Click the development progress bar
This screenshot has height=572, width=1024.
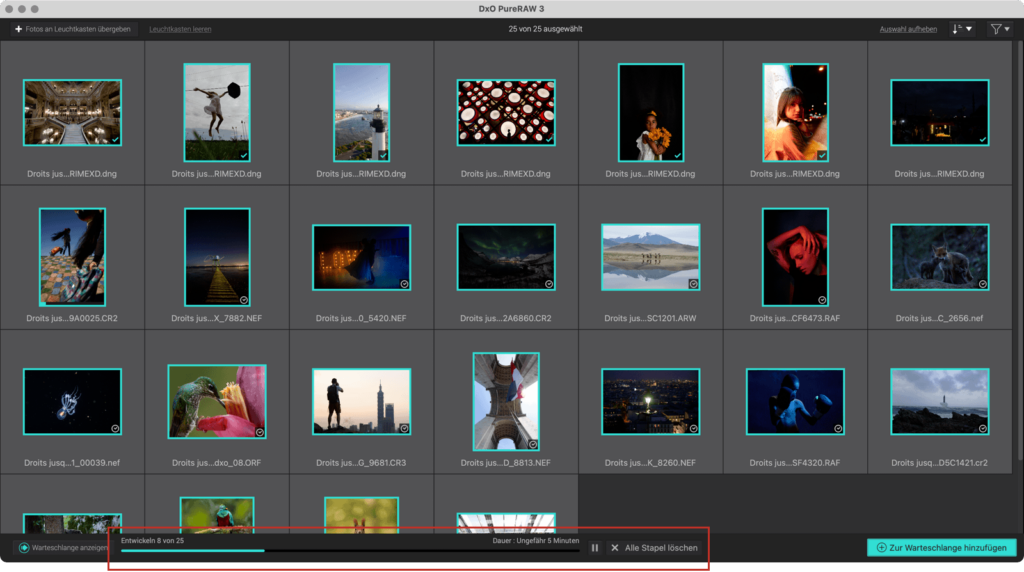click(x=350, y=551)
